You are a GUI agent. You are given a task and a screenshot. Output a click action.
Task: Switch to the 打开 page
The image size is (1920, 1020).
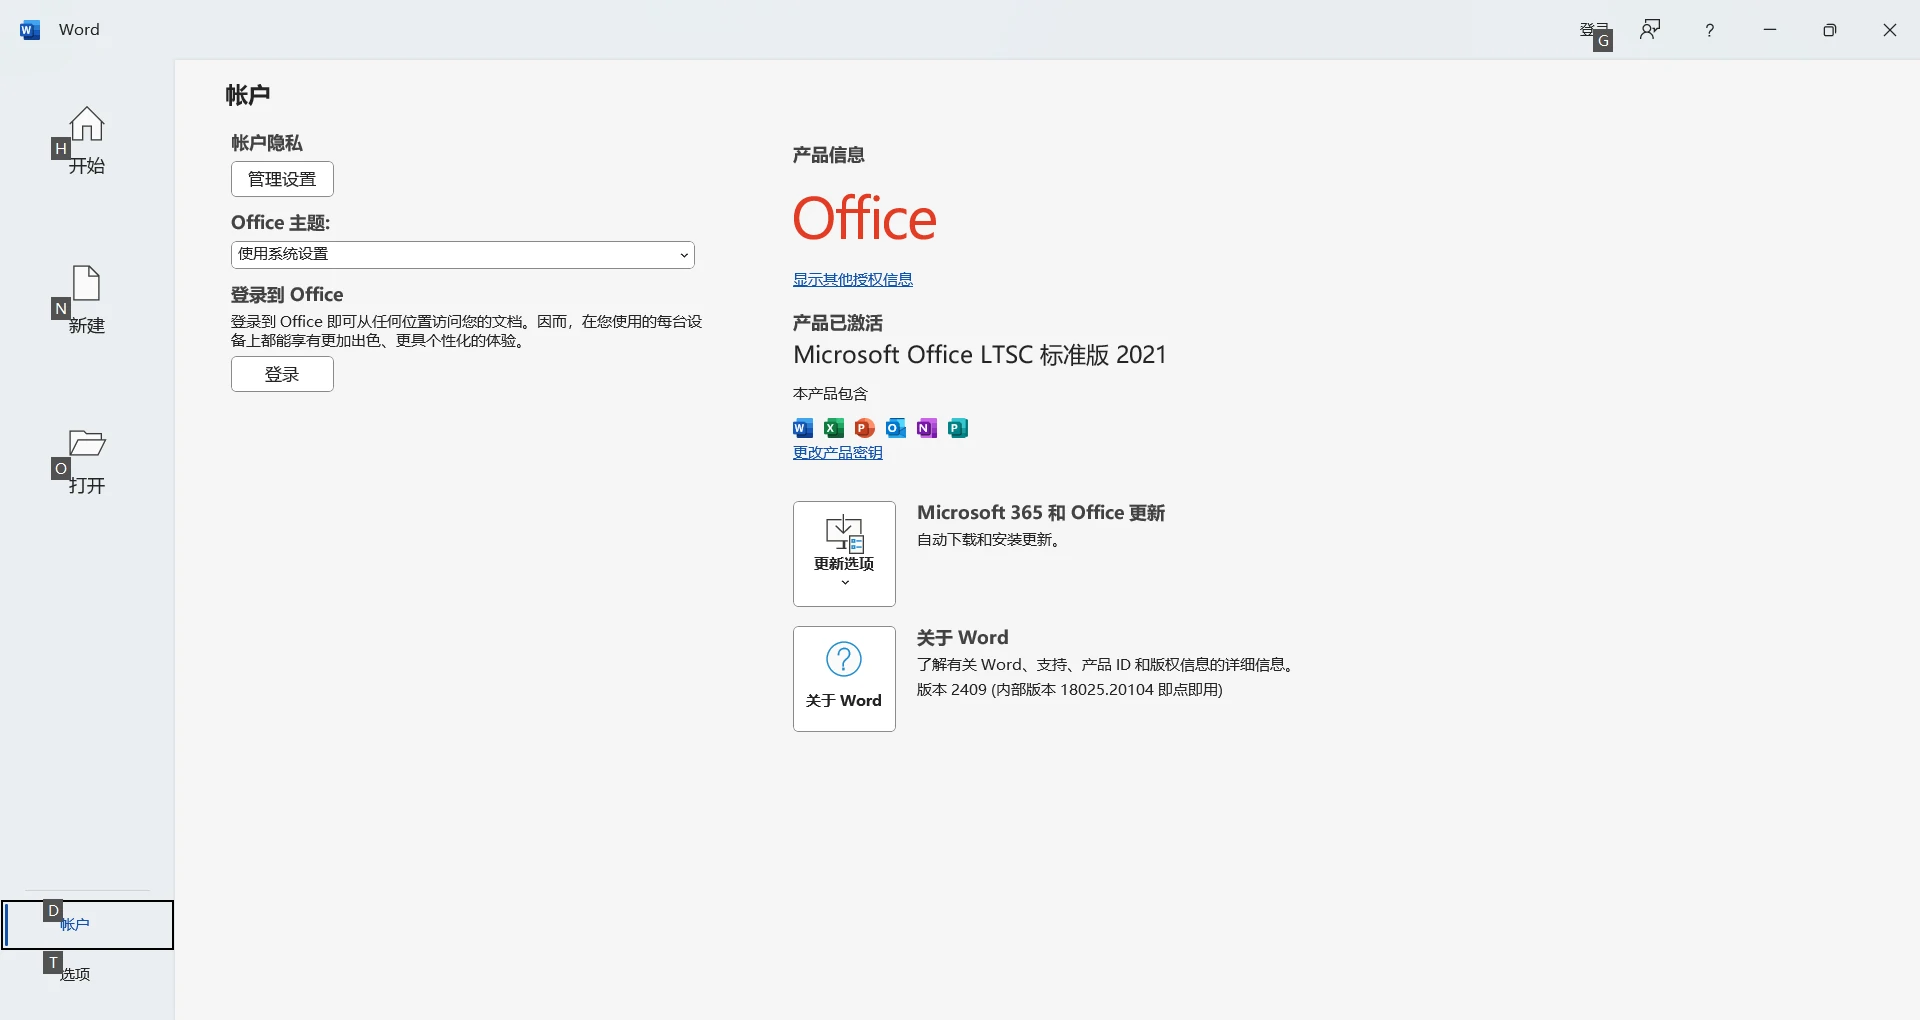(87, 460)
